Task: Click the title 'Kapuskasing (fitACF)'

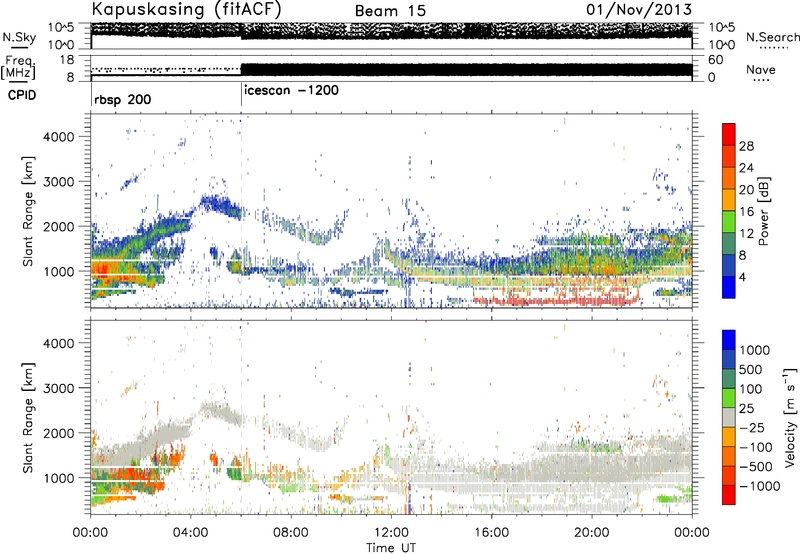Action: [186, 10]
